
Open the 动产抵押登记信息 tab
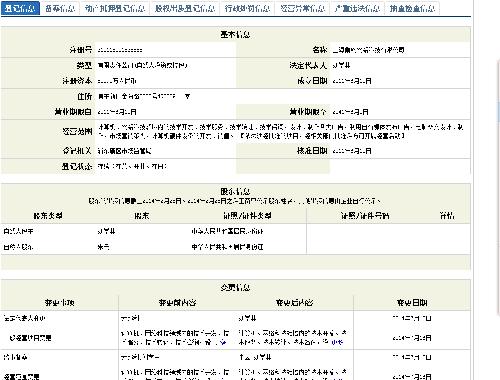point(115,8)
